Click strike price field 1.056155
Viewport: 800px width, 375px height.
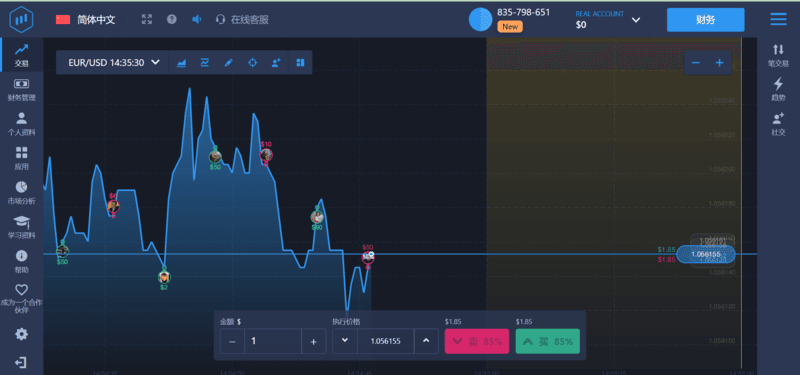pos(386,341)
